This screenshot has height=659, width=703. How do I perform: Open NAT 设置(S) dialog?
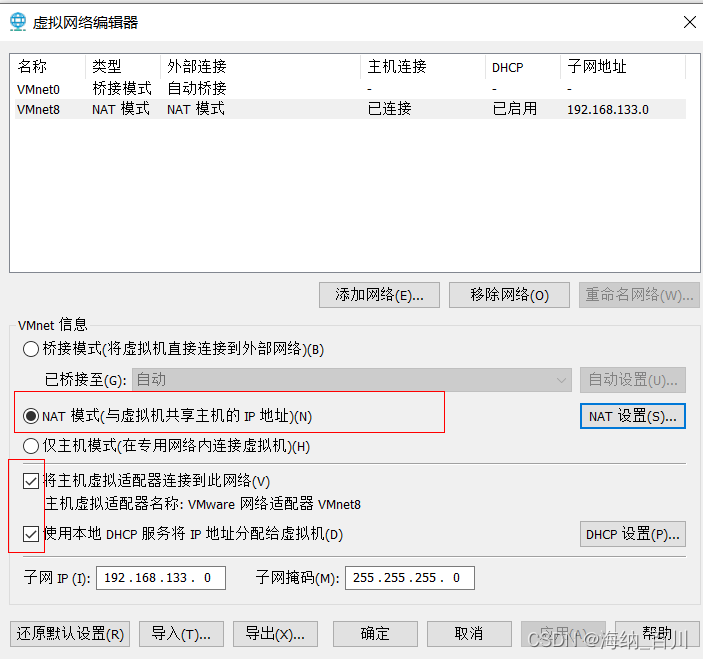[x=633, y=416]
